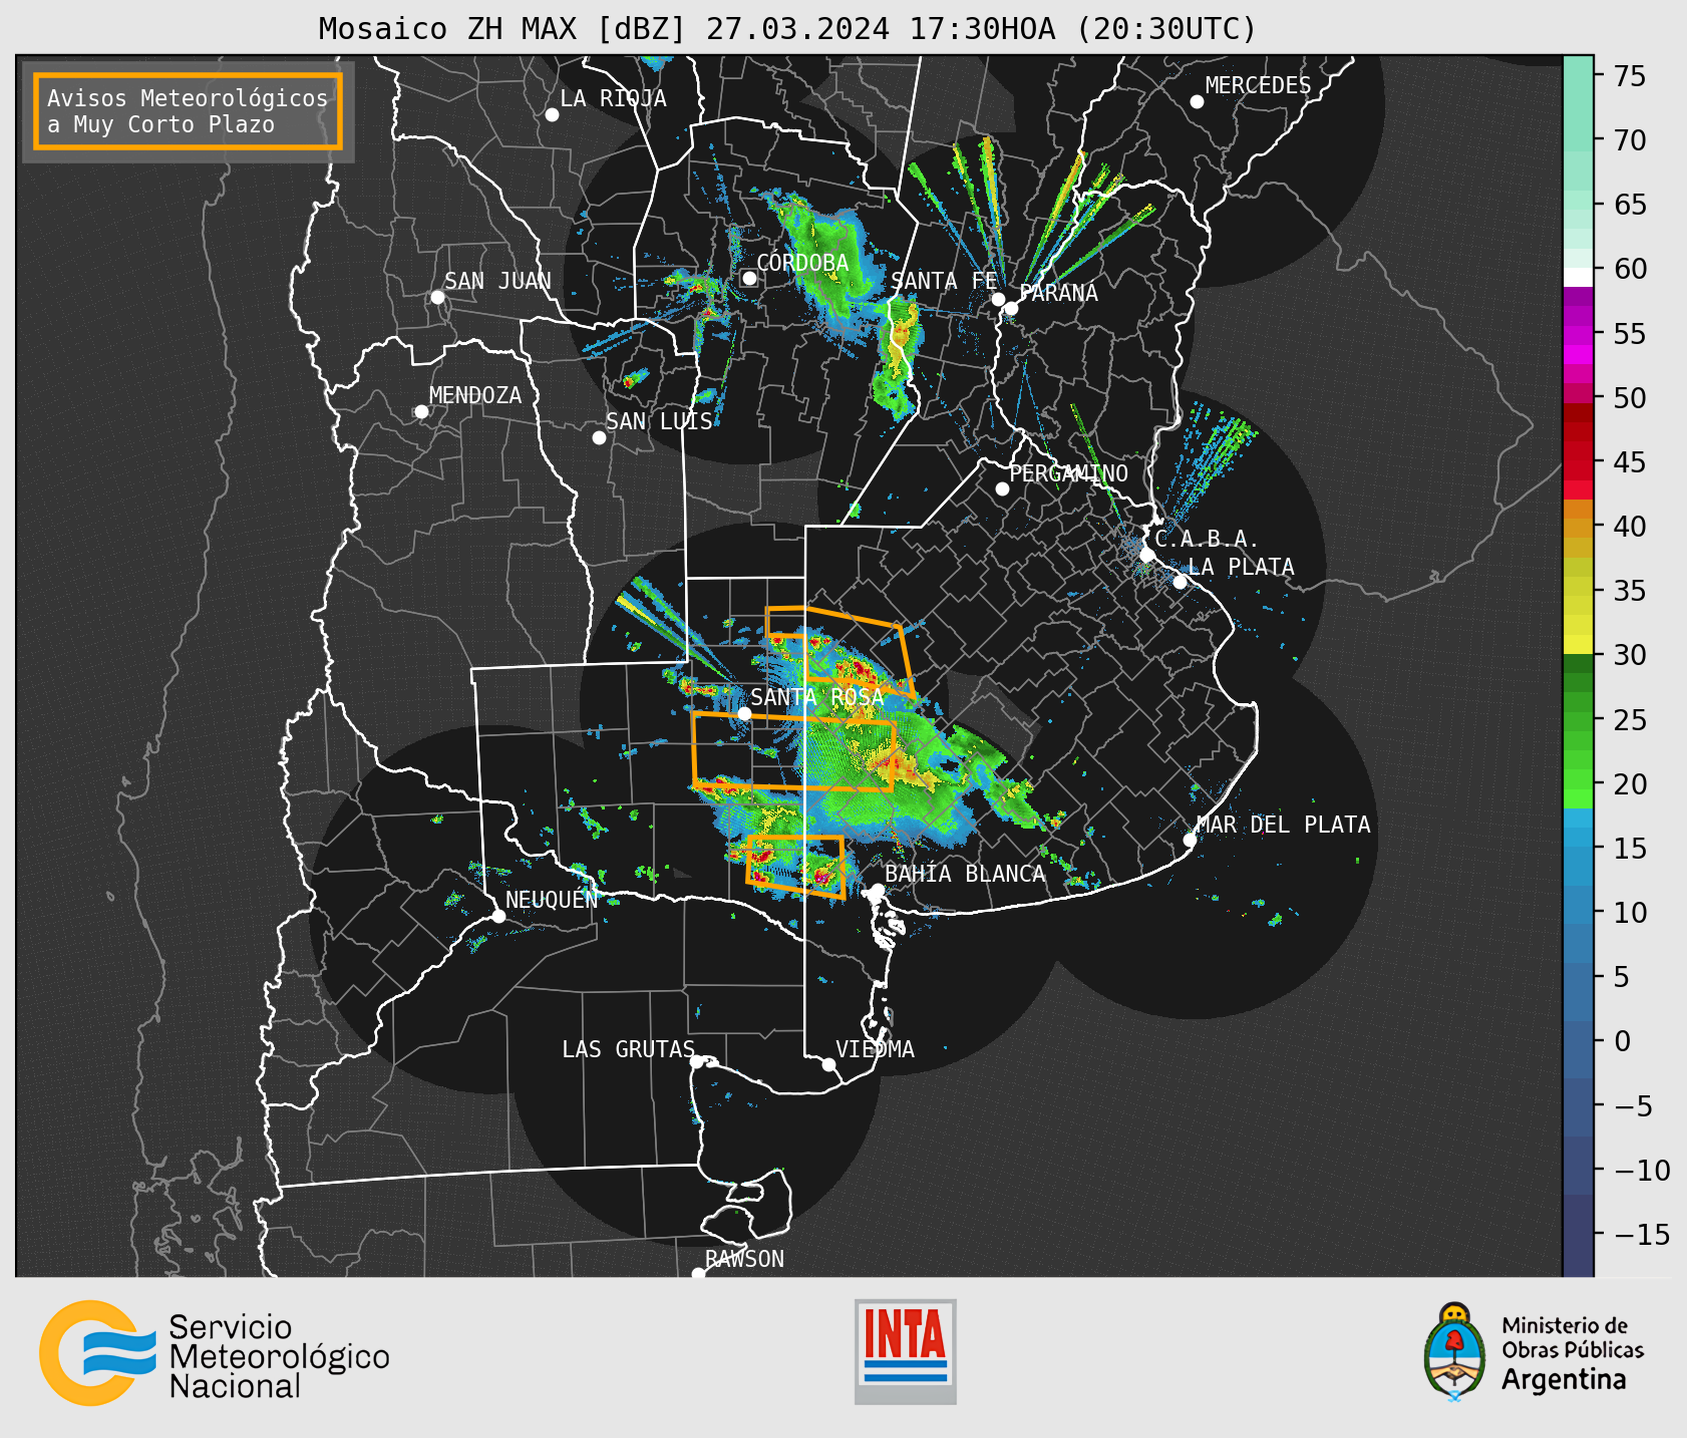Click the NEUQUÉN label
1687x1438 pixels.
552,900
